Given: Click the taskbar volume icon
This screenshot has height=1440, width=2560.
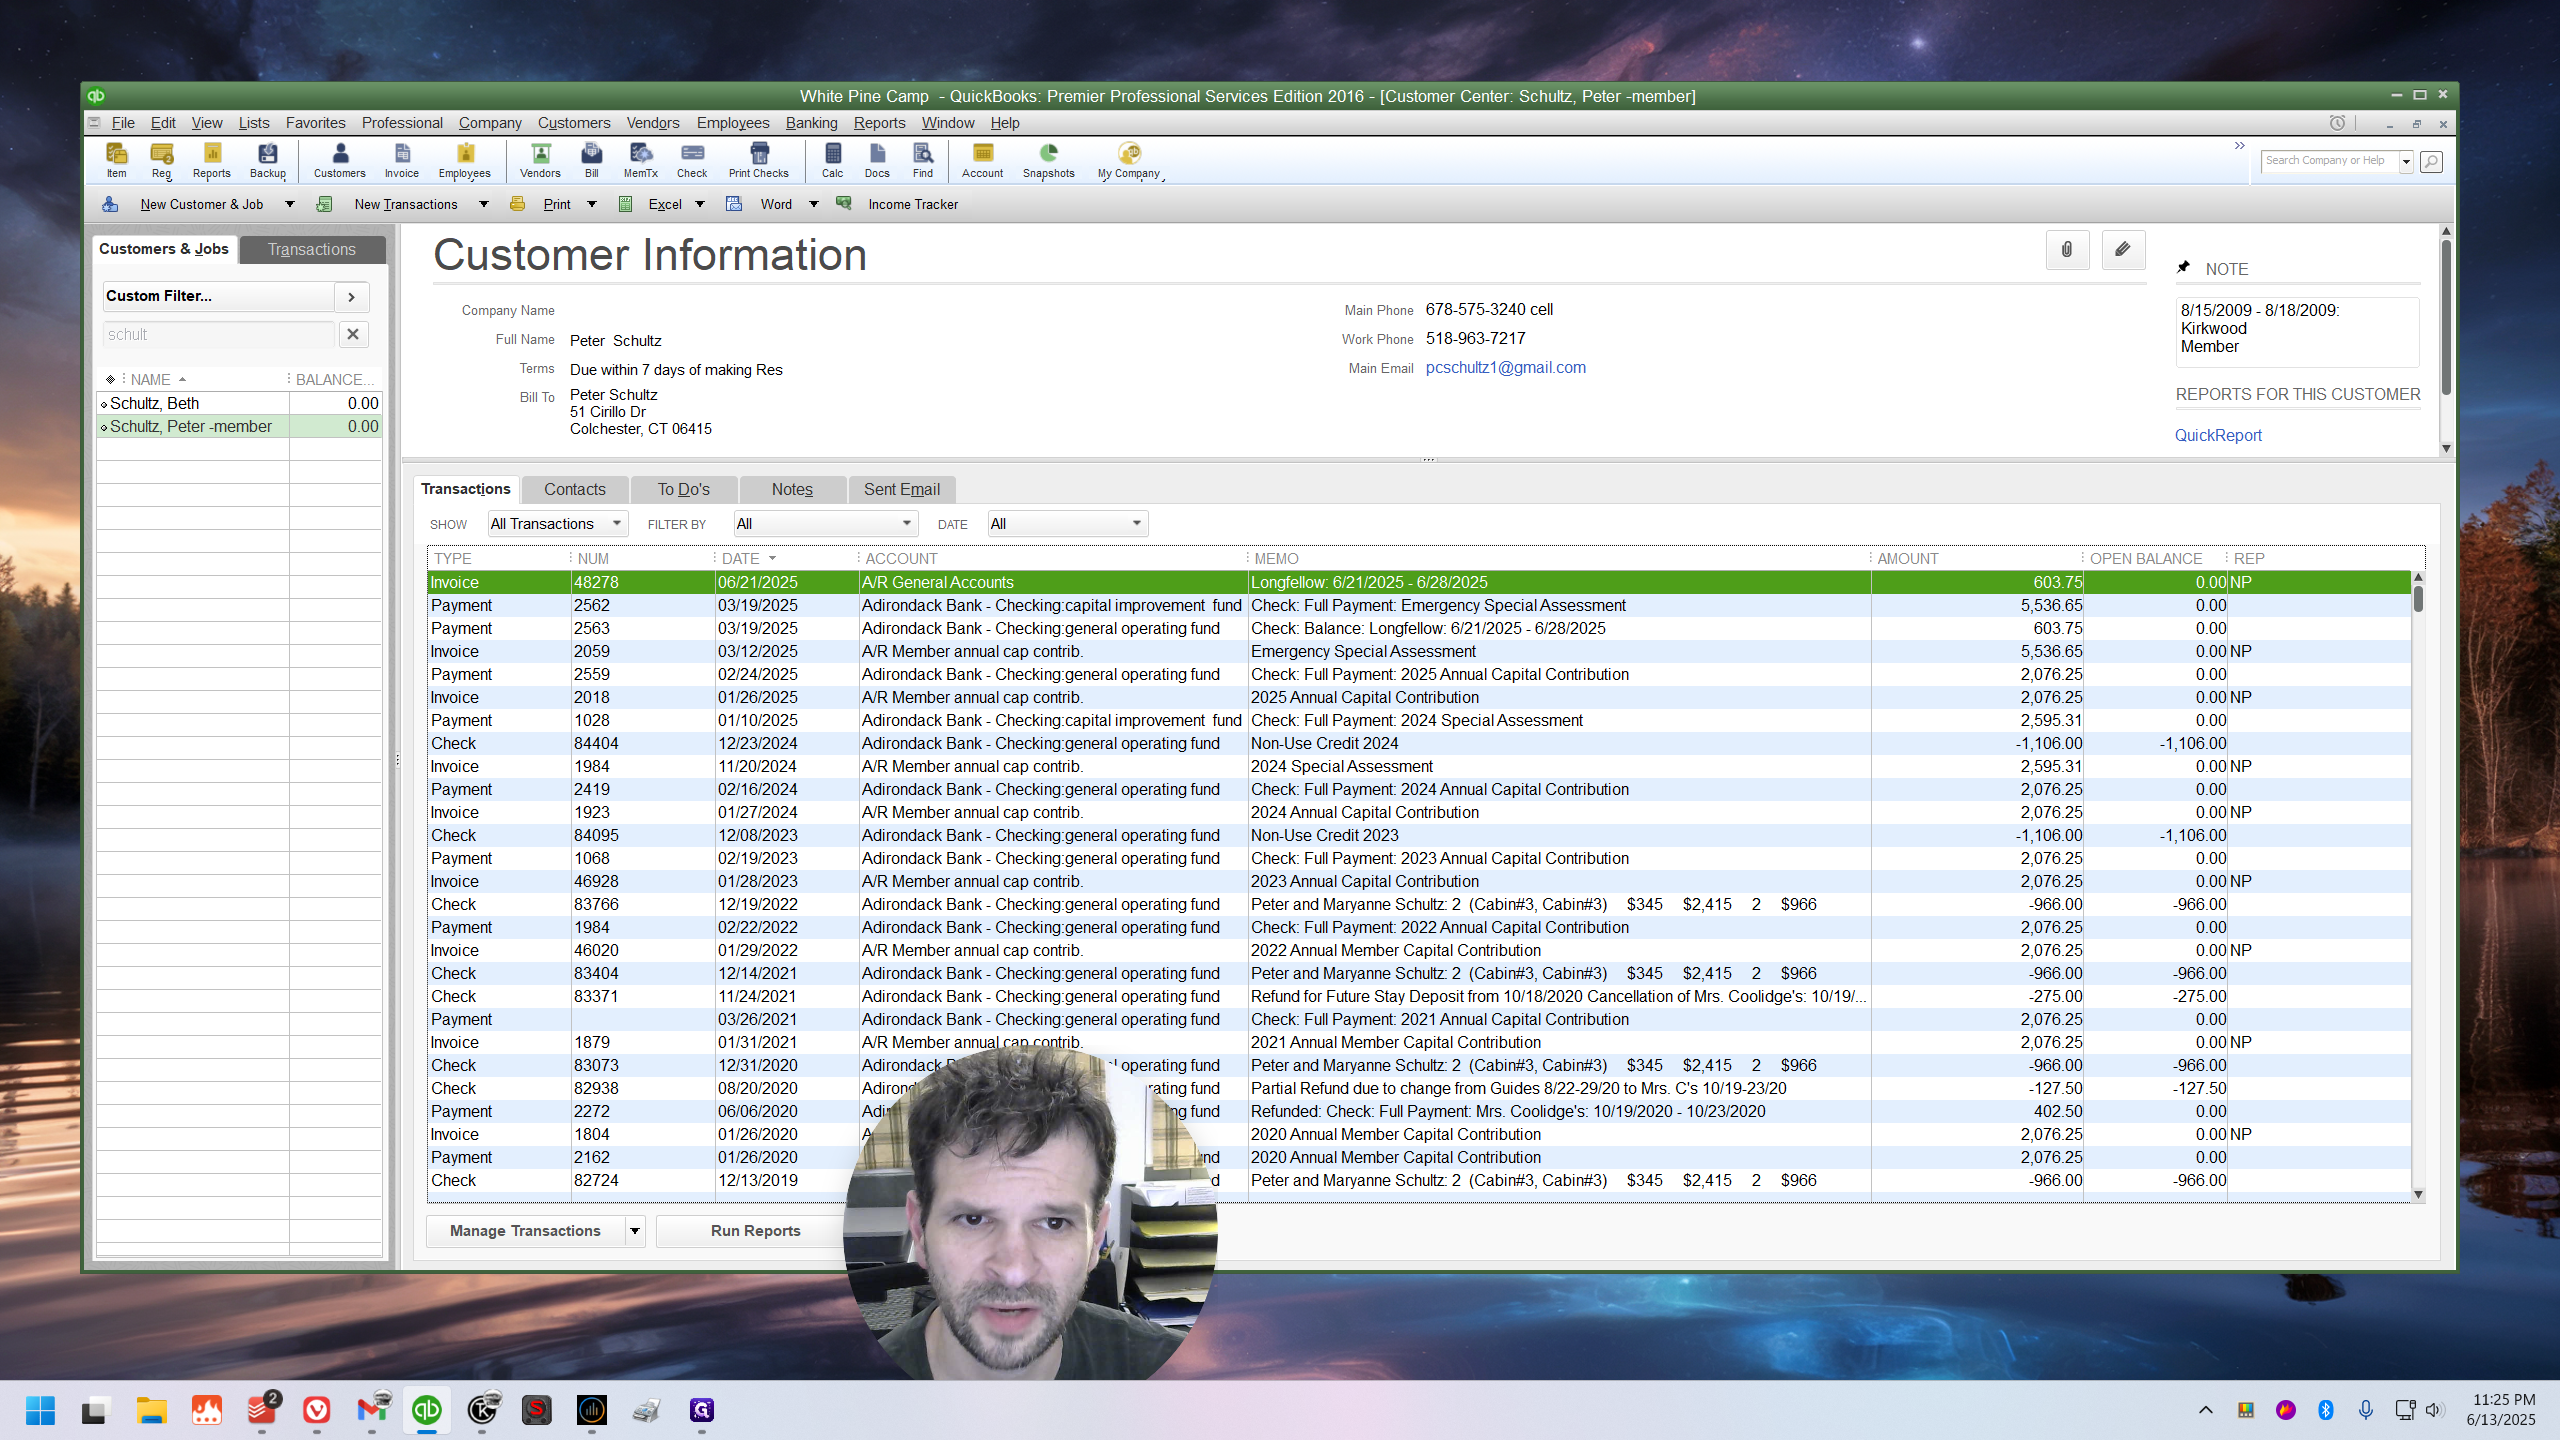Looking at the screenshot, I should (2435, 1410).
